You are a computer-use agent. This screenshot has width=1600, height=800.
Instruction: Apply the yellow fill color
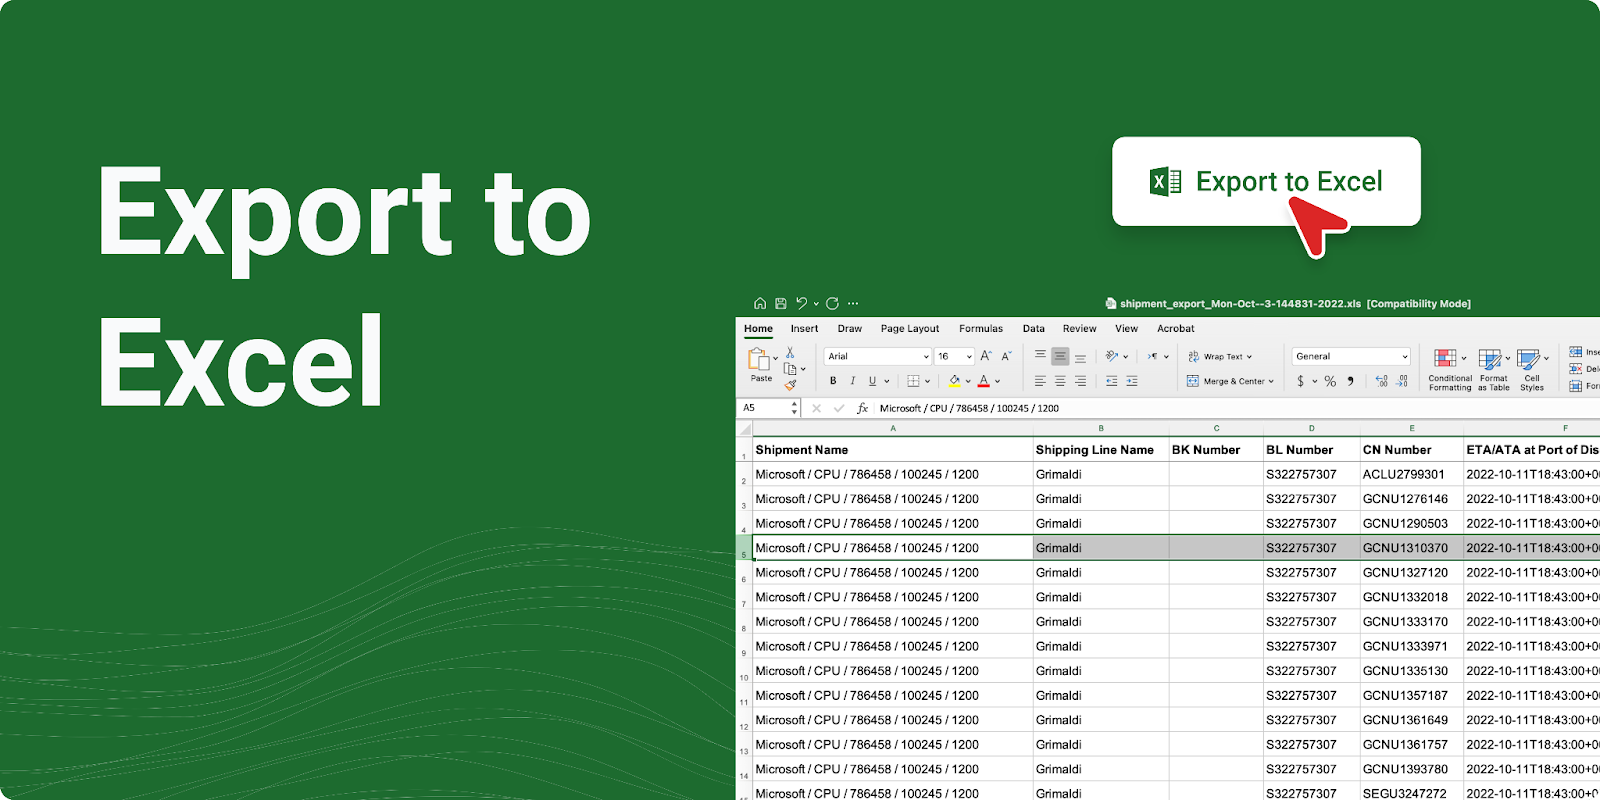(954, 381)
